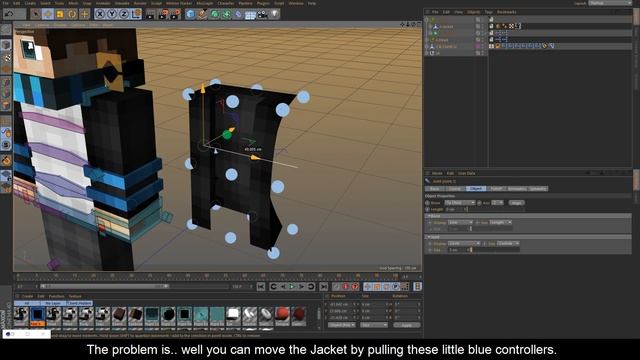The height and width of the screenshot is (360, 640).
Task: Toggle the coordinate system icon
Action: point(136,14)
